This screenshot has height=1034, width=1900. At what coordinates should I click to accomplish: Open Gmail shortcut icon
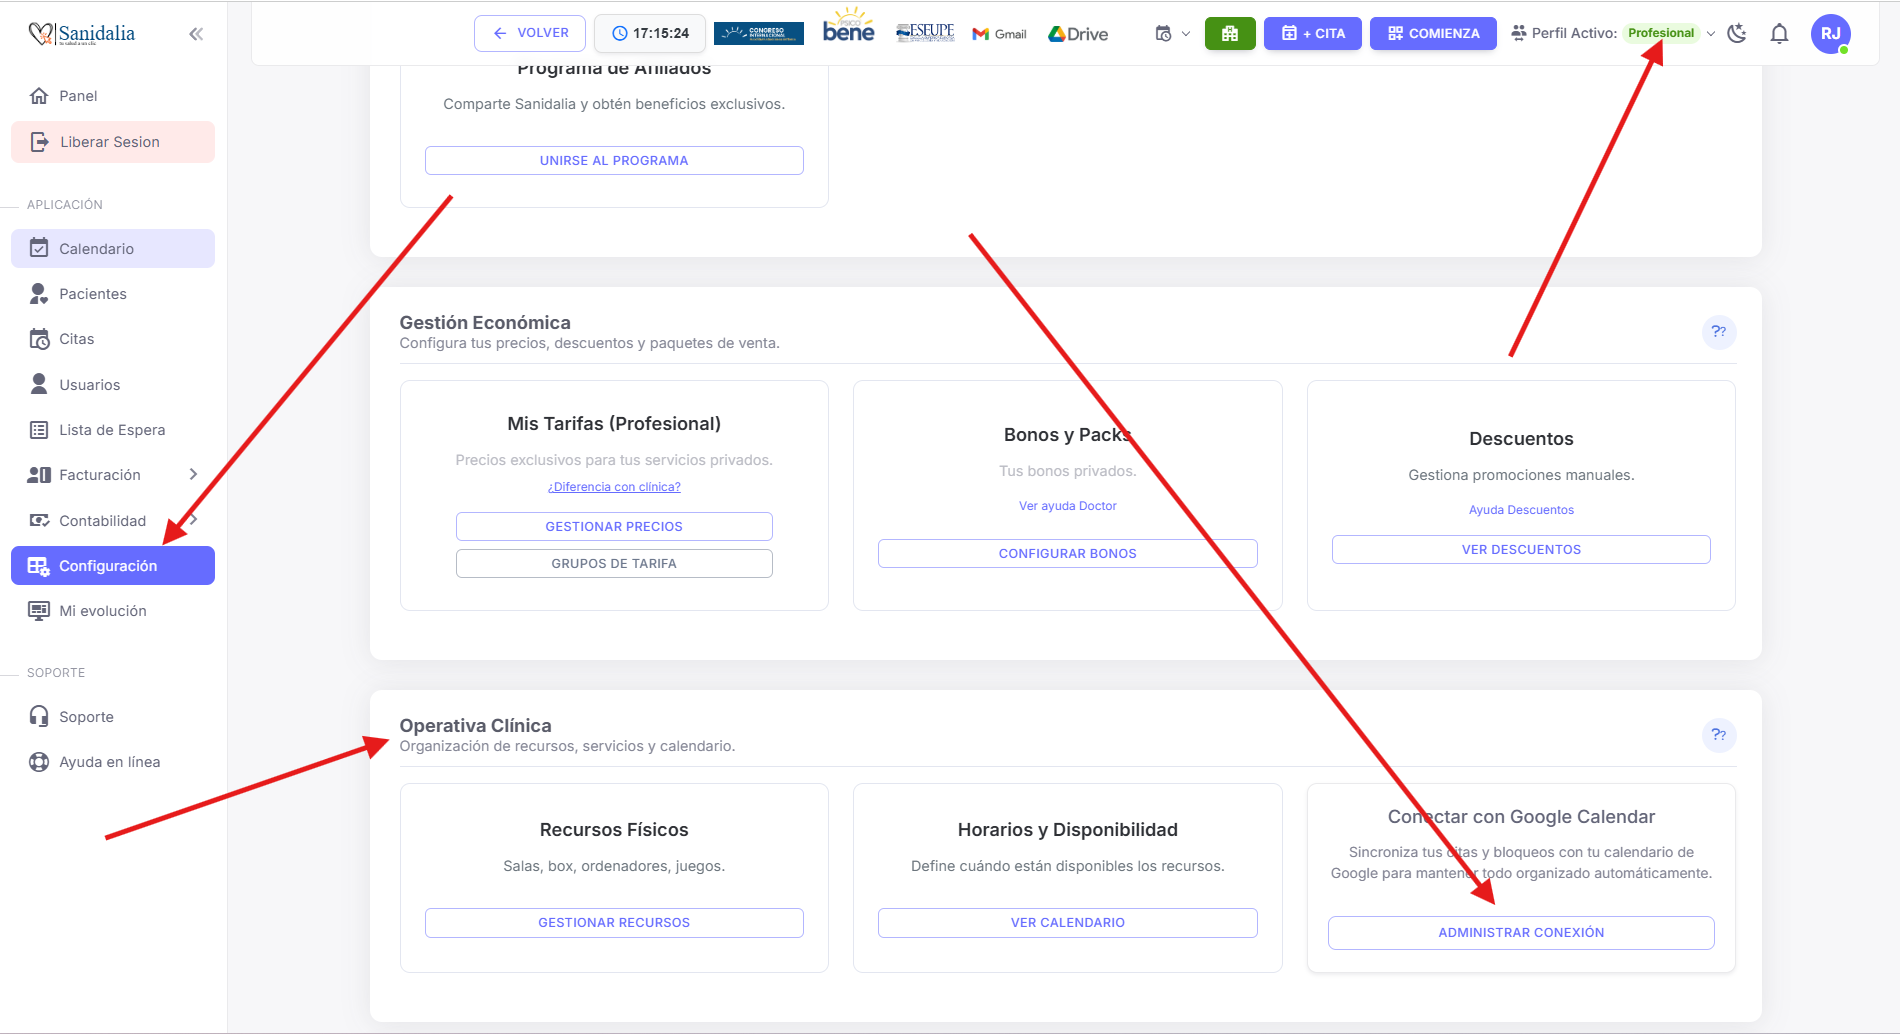click(999, 34)
